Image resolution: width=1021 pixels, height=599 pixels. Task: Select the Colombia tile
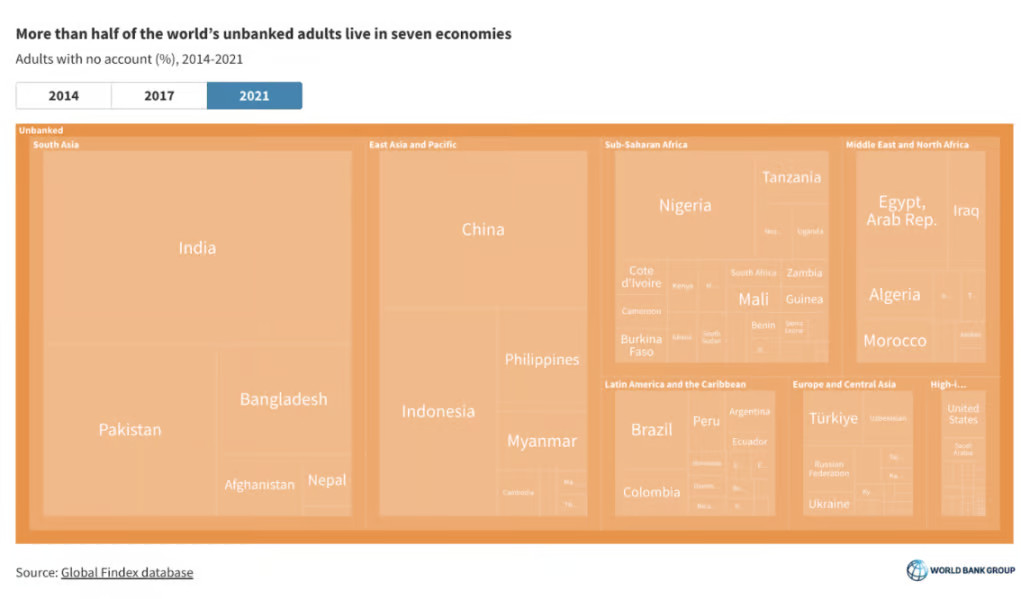click(x=652, y=492)
